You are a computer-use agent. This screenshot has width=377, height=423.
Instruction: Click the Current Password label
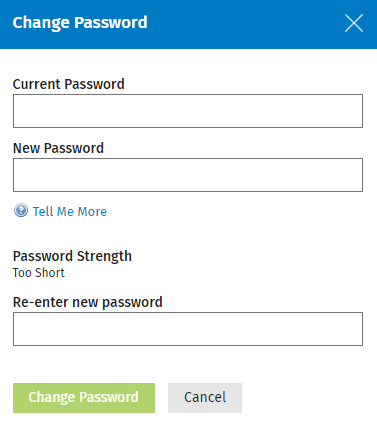pyautogui.click(x=69, y=84)
